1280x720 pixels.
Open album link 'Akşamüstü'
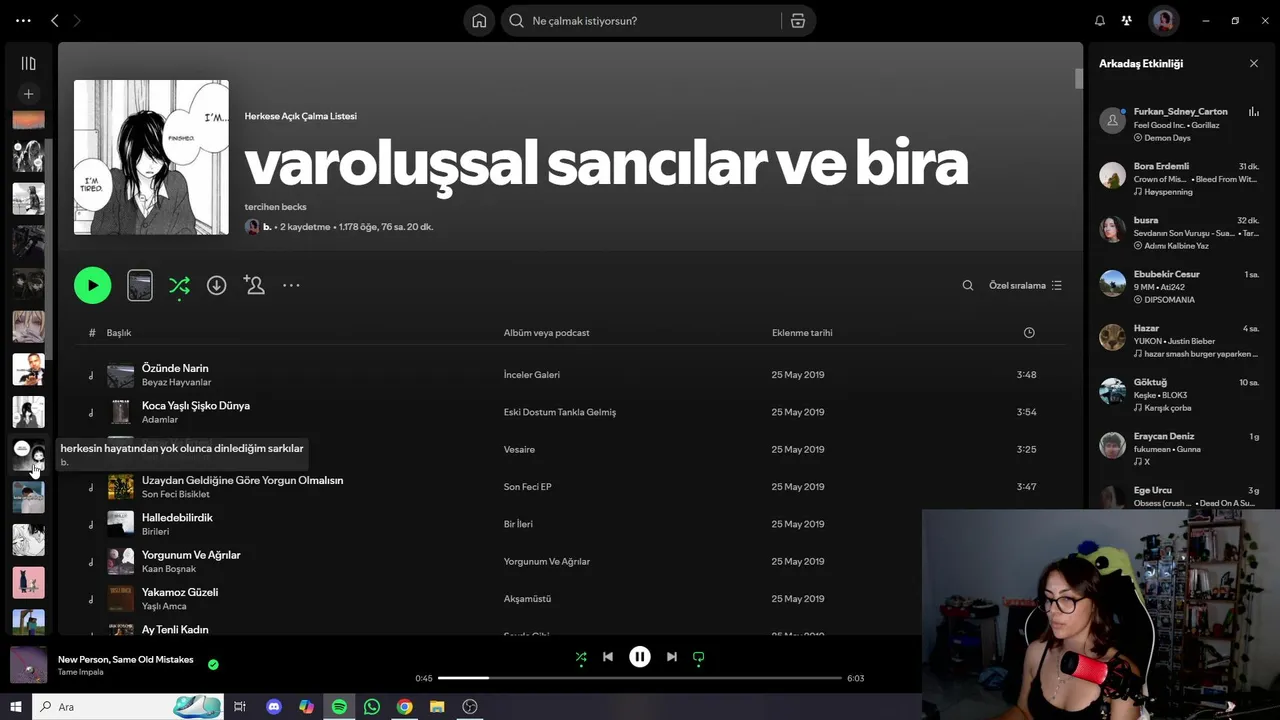click(x=527, y=599)
